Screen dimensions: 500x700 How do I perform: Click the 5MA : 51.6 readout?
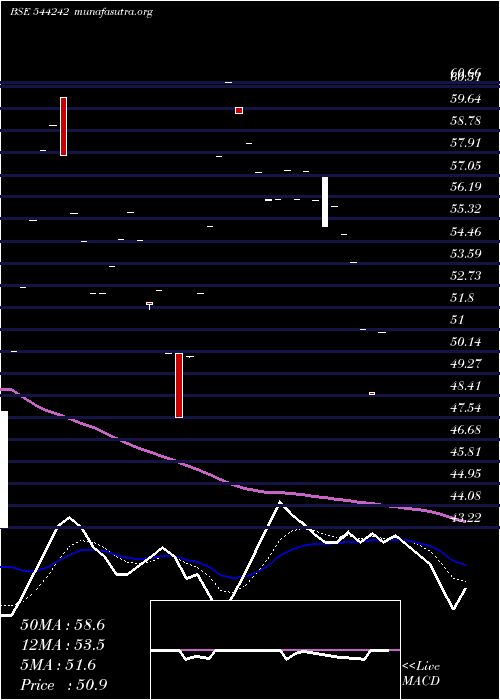[x=58, y=665]
